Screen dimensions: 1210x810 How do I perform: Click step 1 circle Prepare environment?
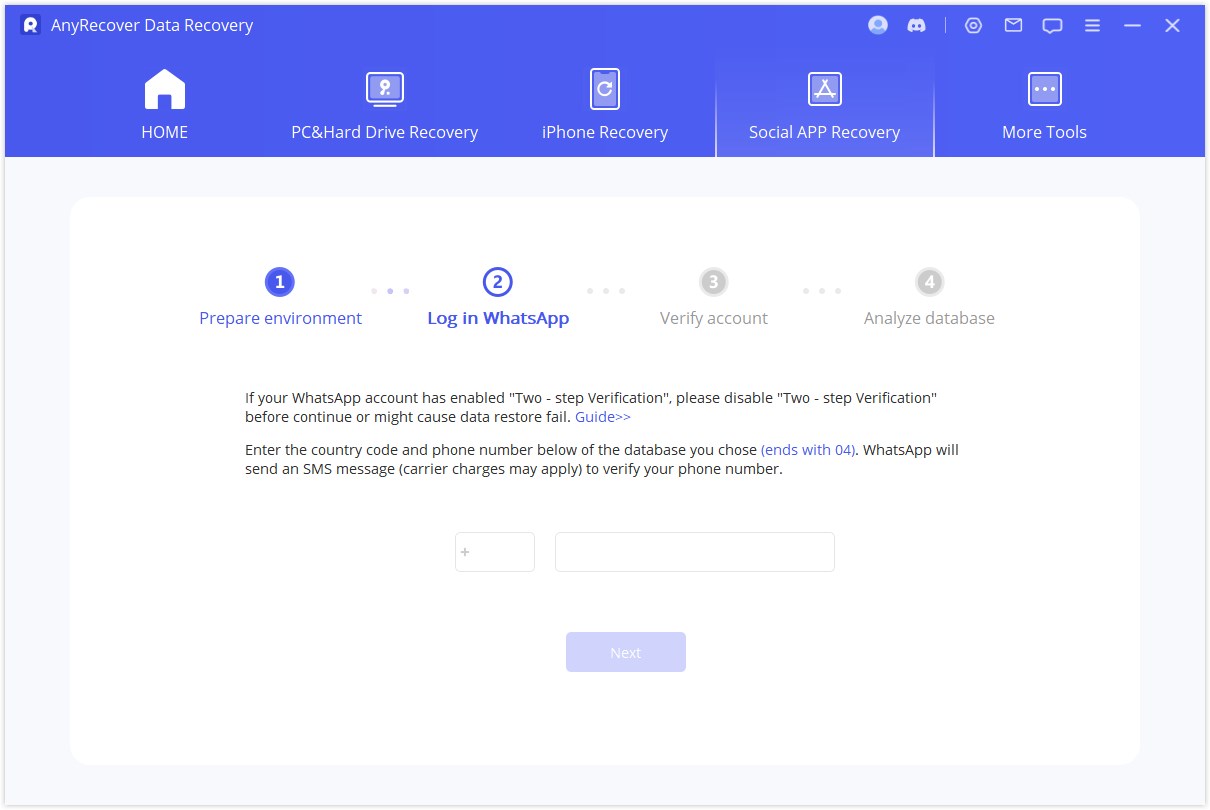coord(280,282)
